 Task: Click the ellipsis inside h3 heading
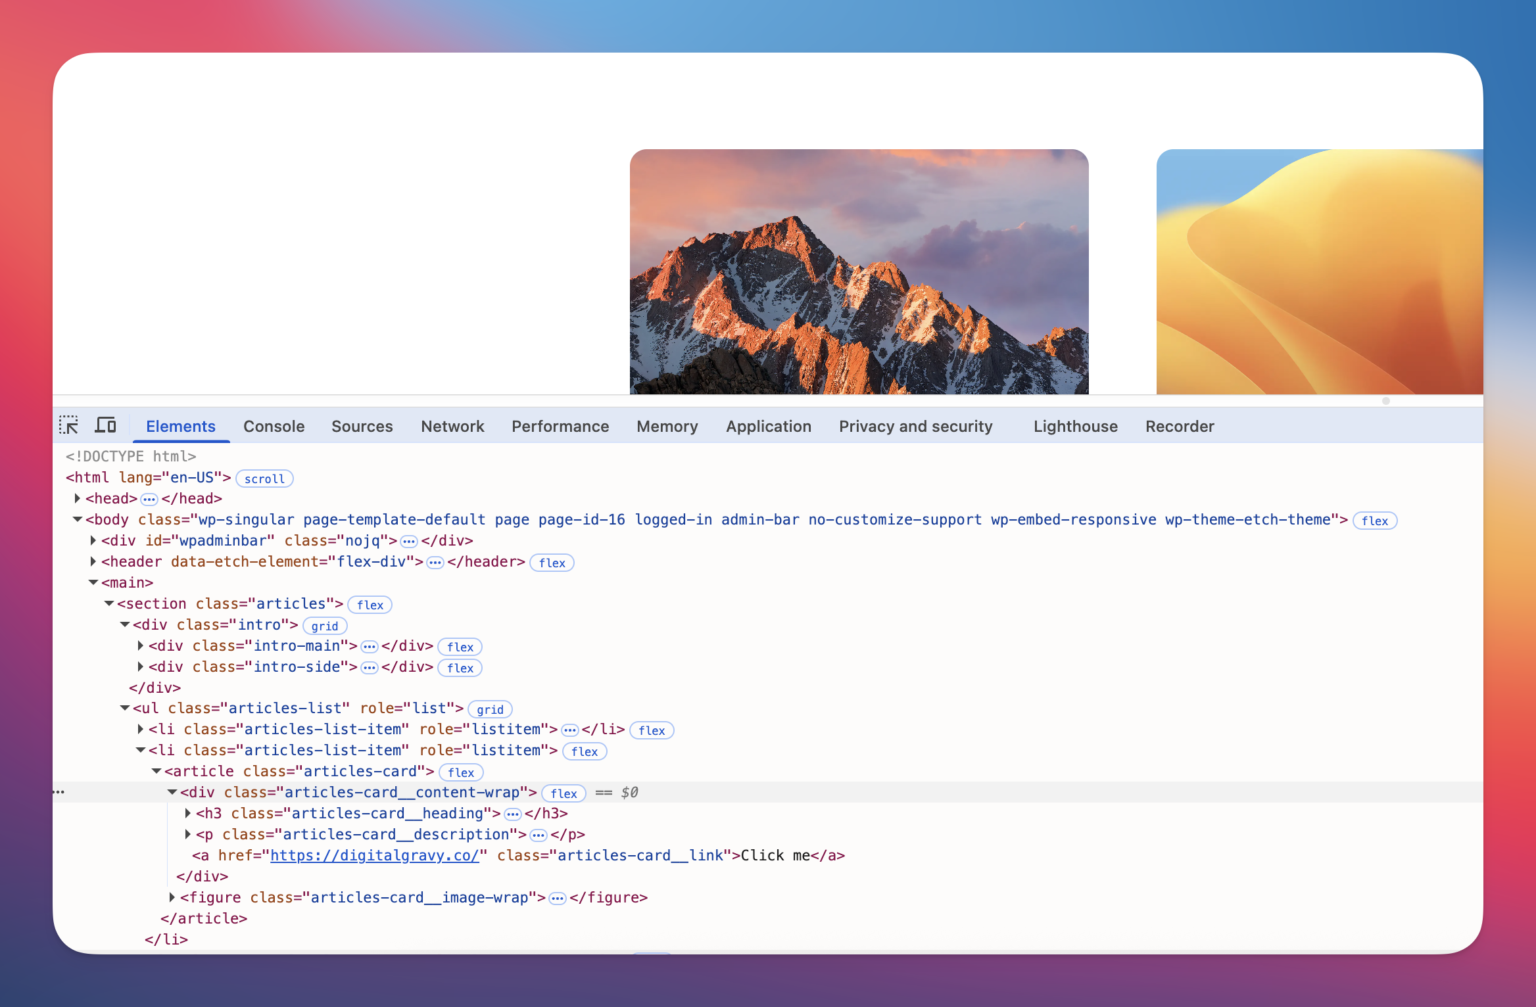click(x=512, y=814)
